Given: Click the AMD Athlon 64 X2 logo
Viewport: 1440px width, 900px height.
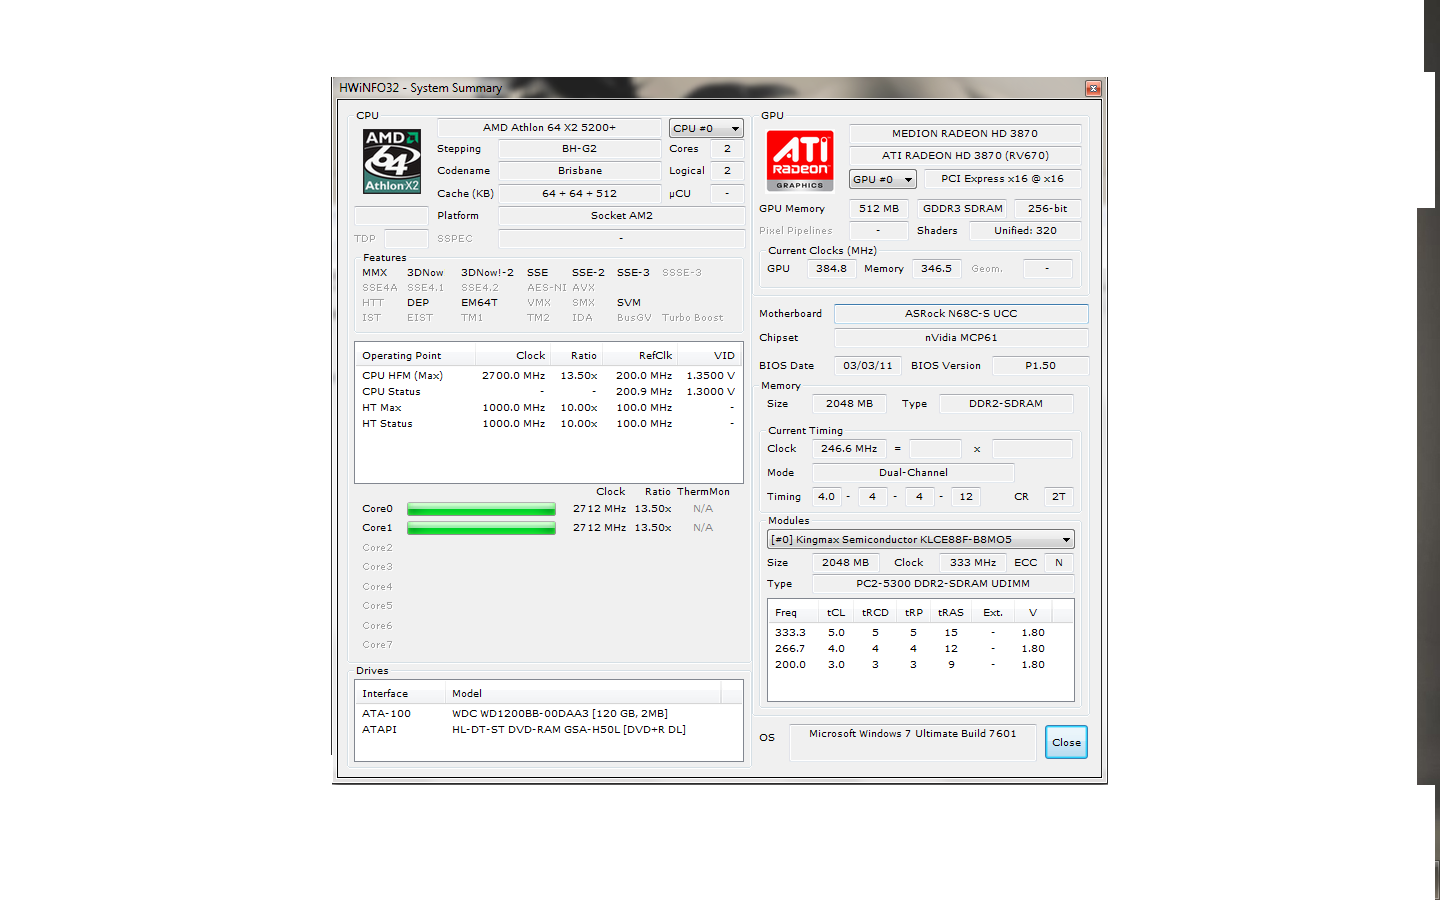Looking at the screenshot, I should (392, 161).
